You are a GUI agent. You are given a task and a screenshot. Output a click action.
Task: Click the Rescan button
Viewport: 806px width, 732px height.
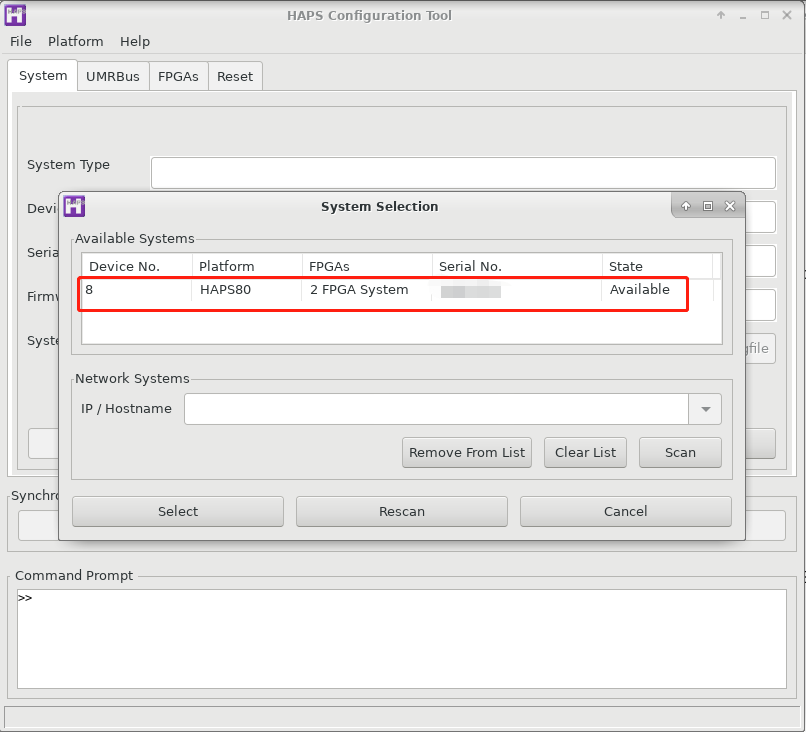pos(401,511)
